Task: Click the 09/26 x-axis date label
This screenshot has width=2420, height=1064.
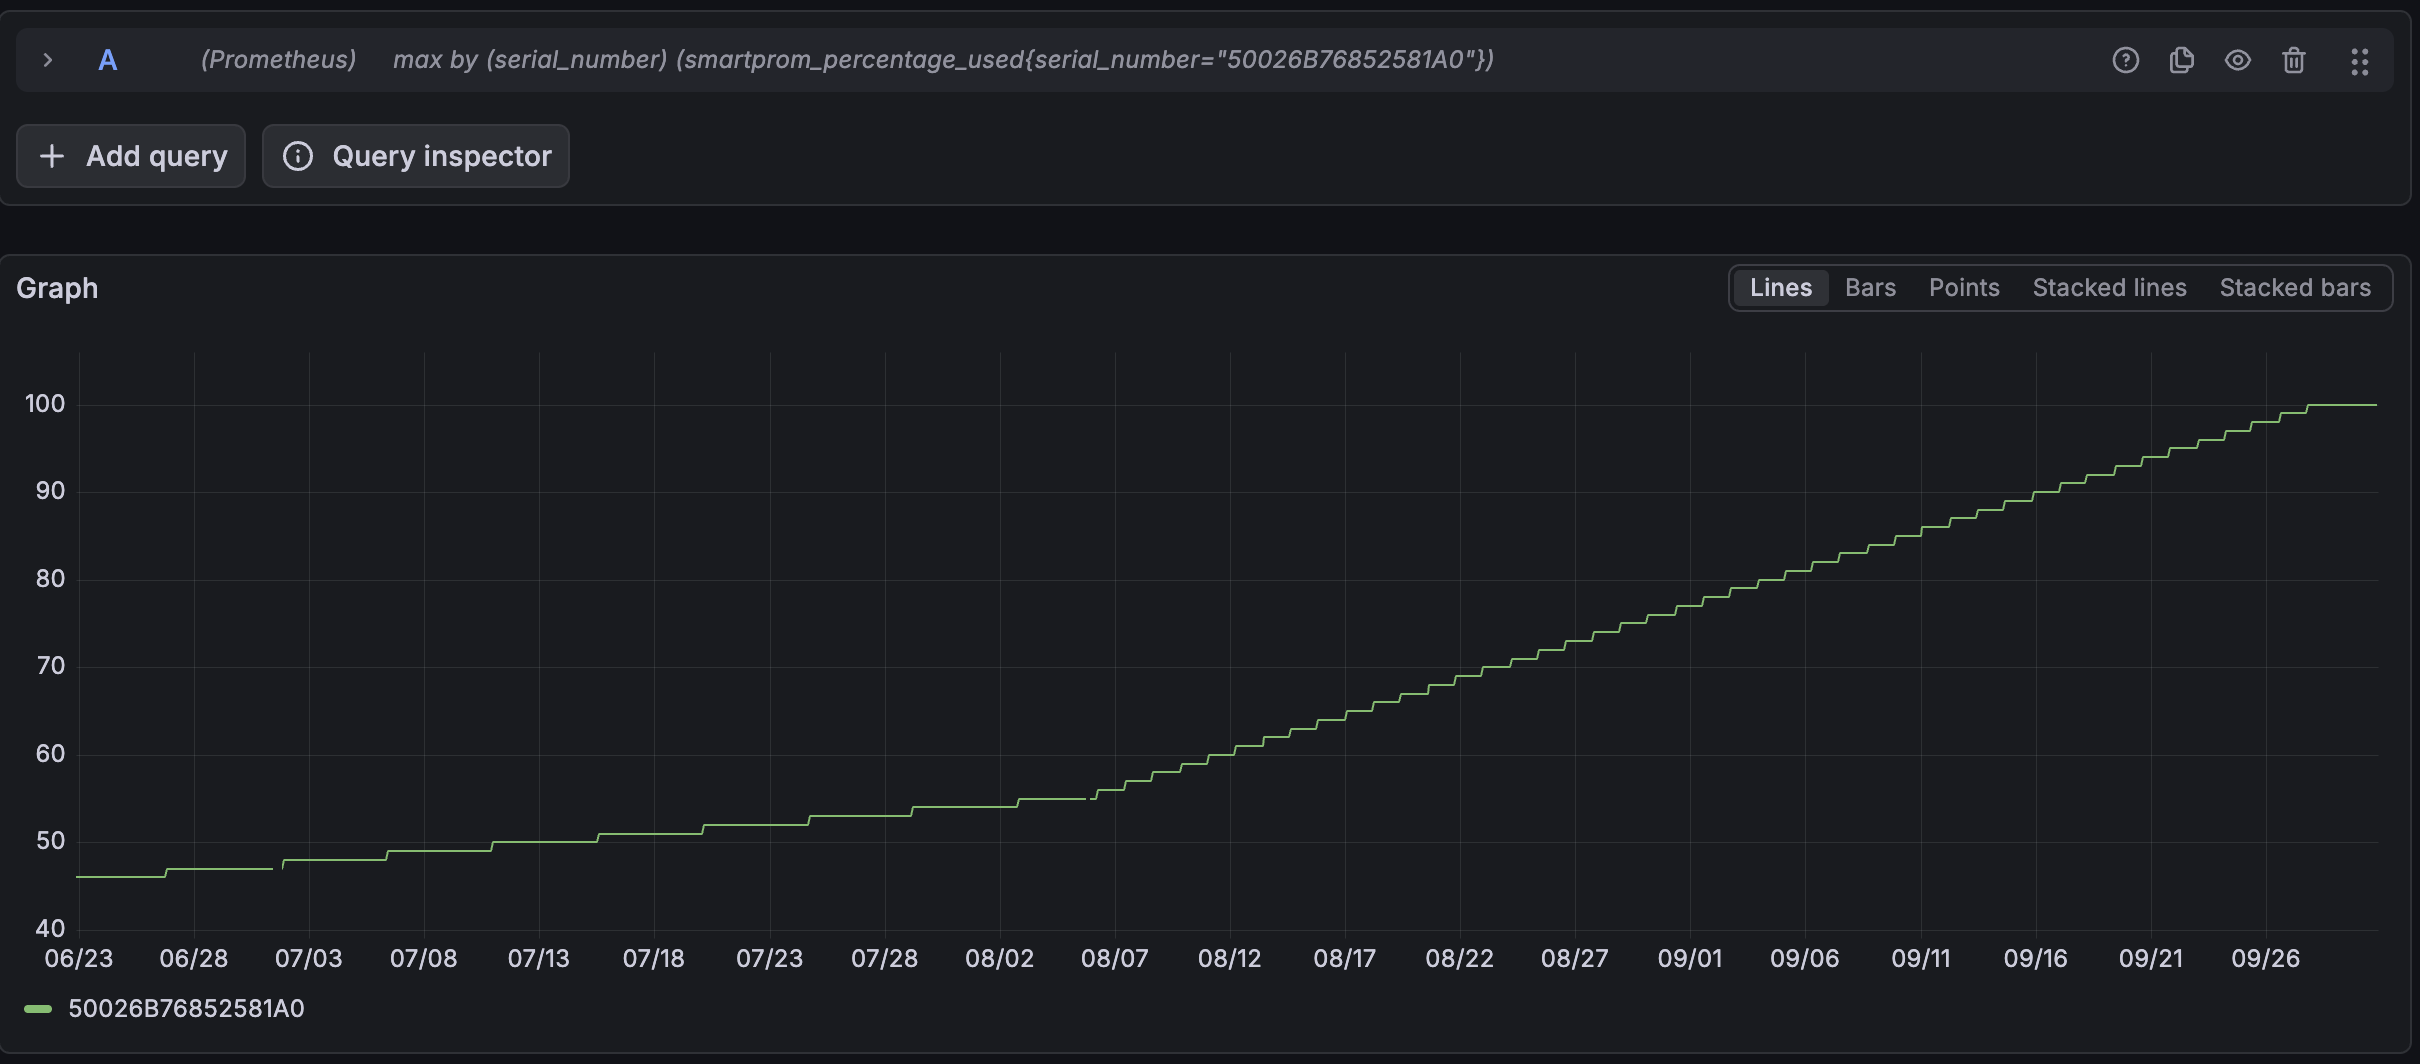Action: pyautogui.click(x=2265, y=958)
